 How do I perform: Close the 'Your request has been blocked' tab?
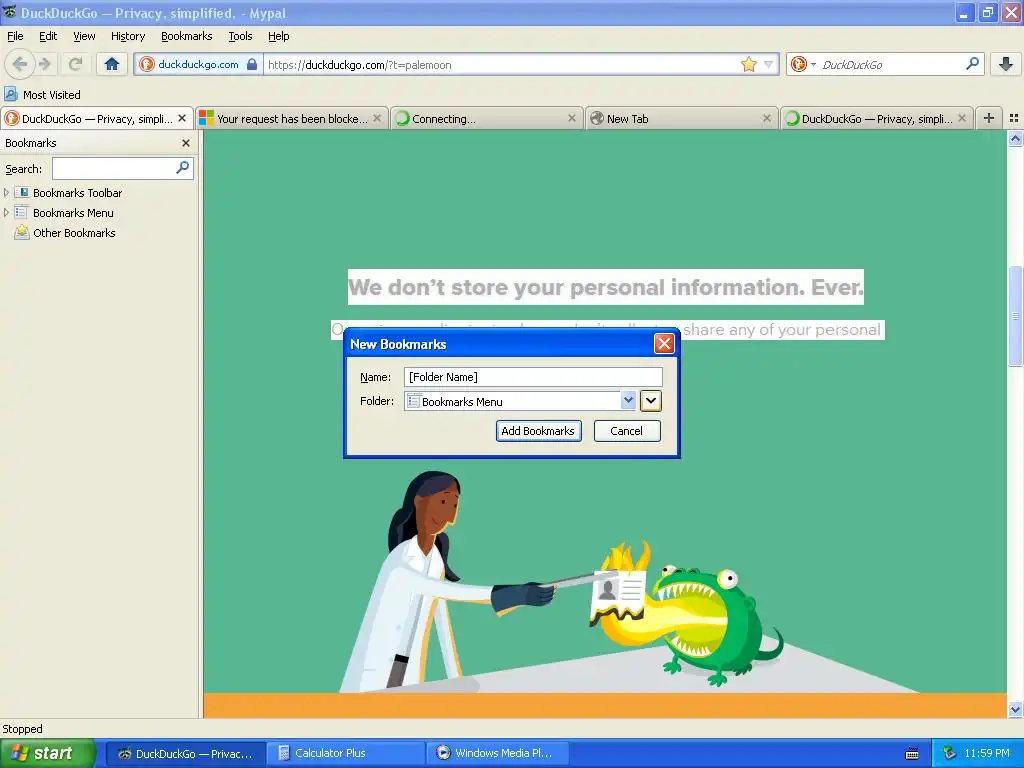coord(377,118)
